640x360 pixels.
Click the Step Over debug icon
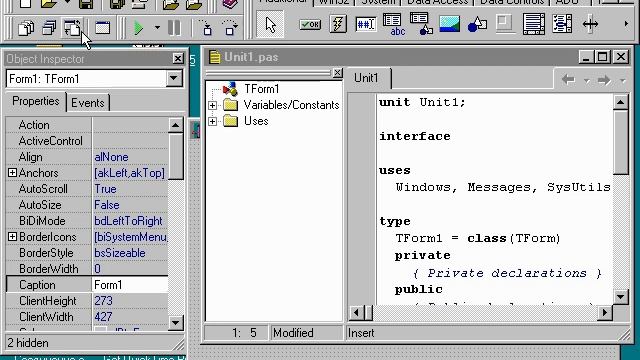coord(230,28)
